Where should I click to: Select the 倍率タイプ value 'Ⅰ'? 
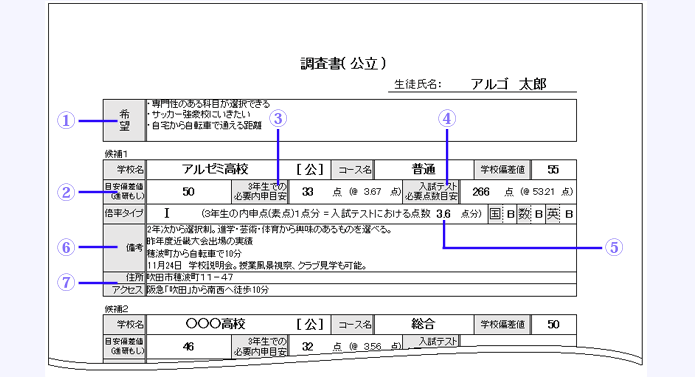(167, 214)
